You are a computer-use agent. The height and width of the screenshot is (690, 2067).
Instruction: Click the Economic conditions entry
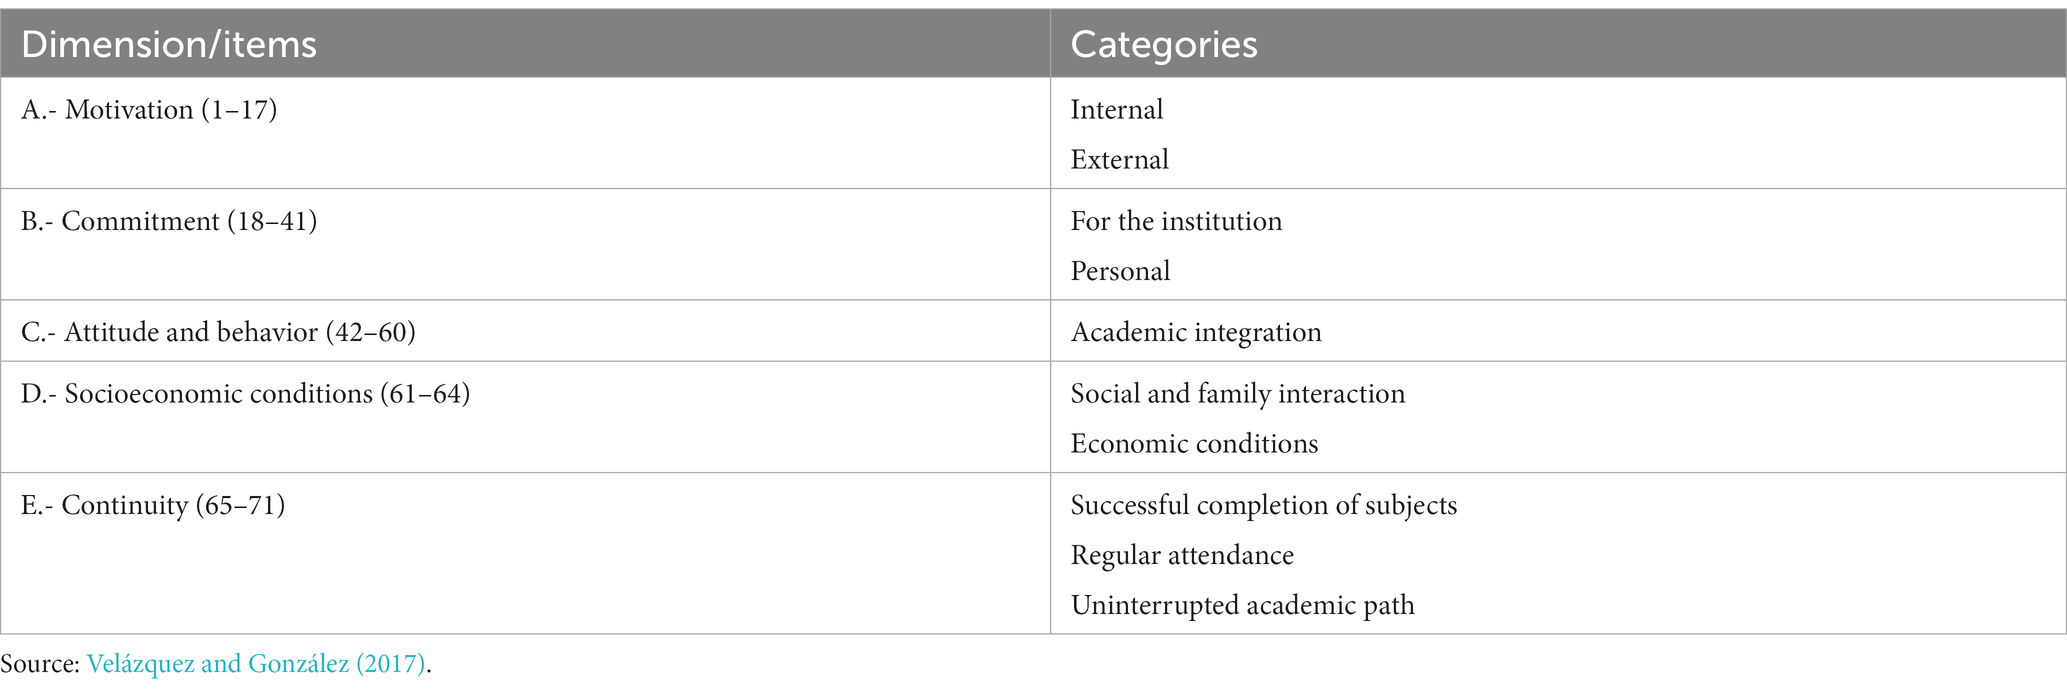(1194, 444)
